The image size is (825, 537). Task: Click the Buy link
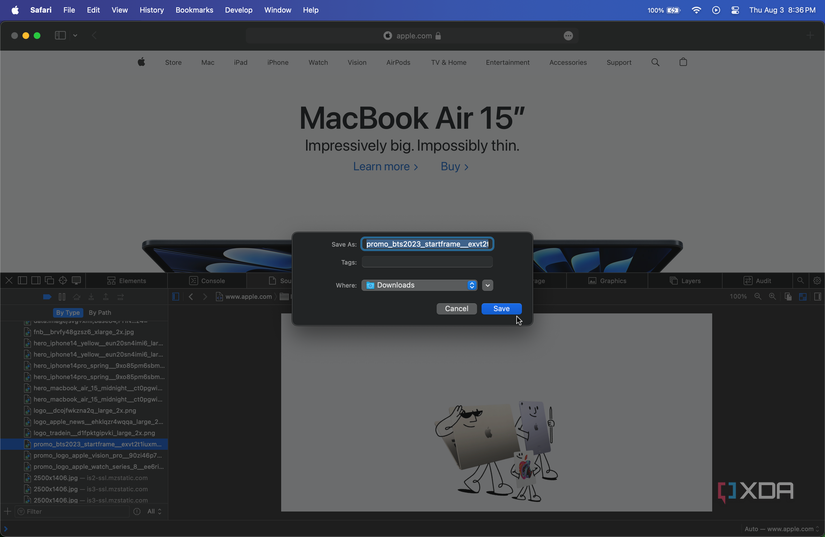[x=455, y=167]
